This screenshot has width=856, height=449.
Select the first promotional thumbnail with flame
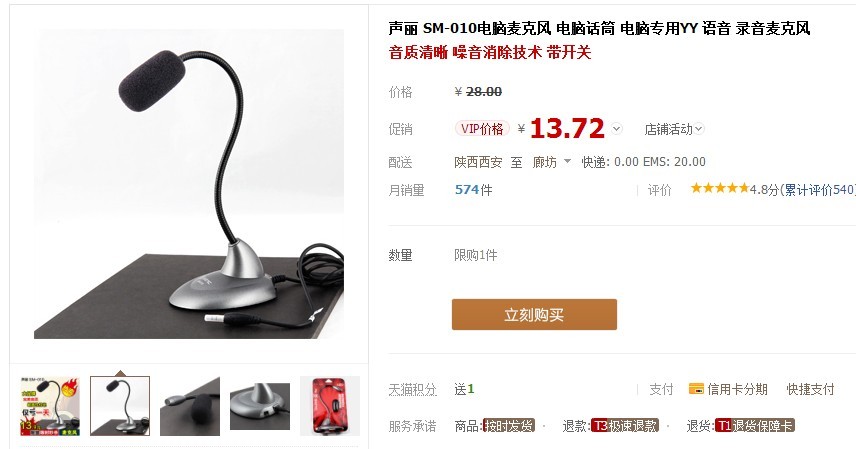[x=50, y=406]
